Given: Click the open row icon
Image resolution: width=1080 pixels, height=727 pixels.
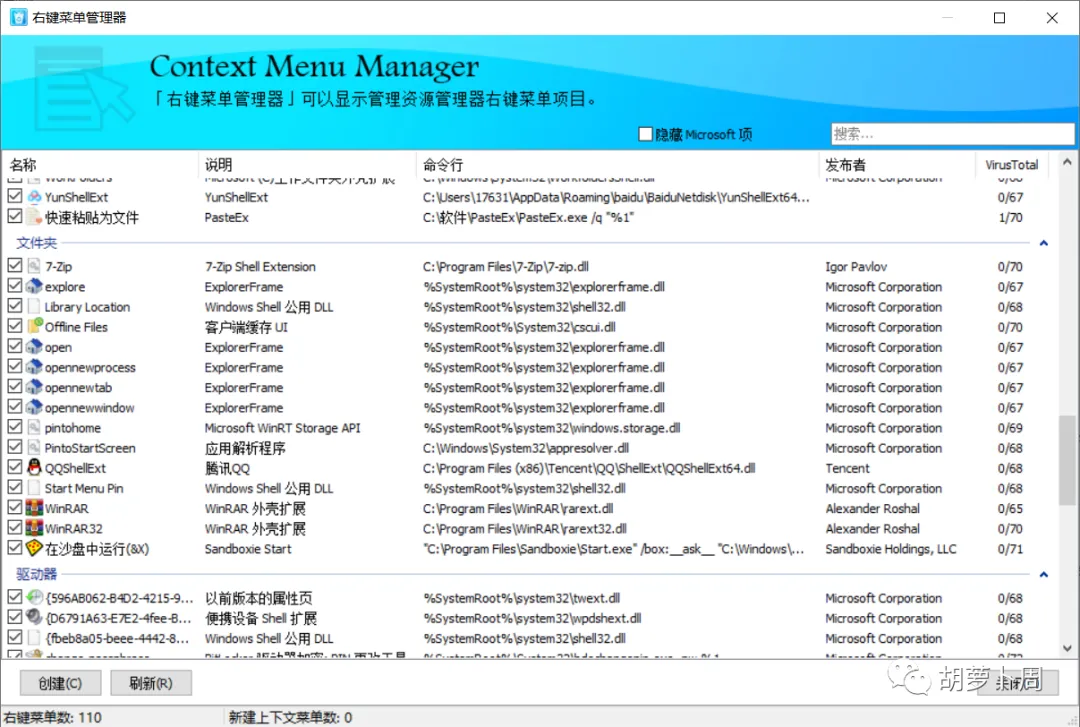Looking at the screenshot, I should [34, 346].
